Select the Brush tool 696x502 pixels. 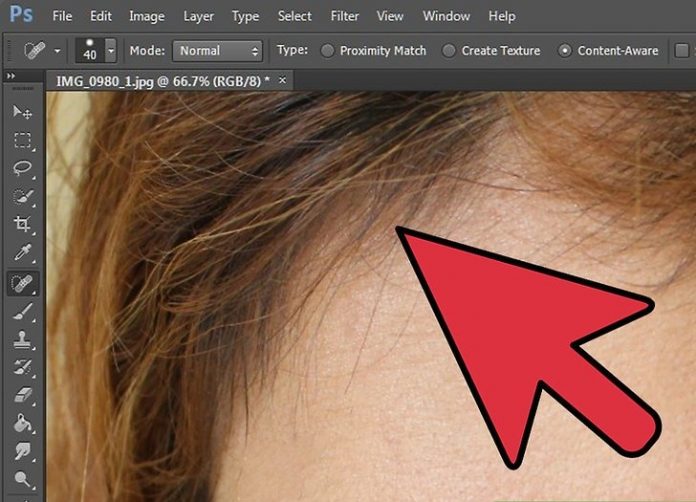click(22, 312)
